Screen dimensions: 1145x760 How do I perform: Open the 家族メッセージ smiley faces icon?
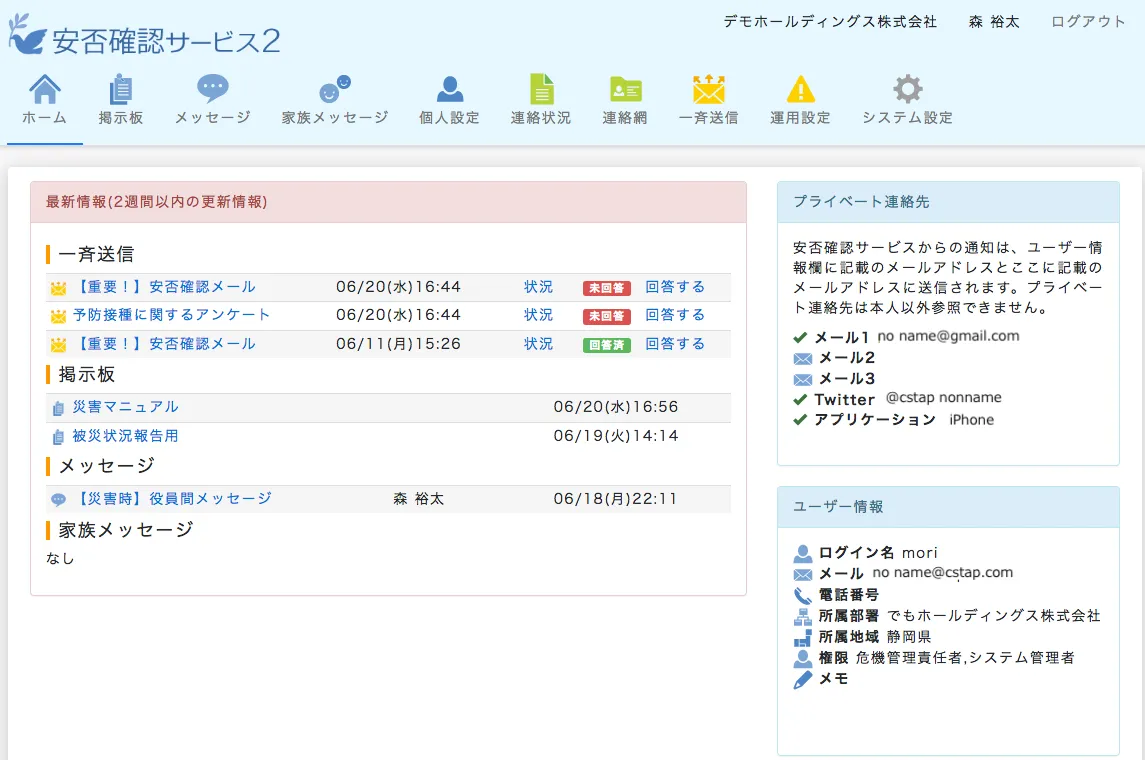click(334, 90)
